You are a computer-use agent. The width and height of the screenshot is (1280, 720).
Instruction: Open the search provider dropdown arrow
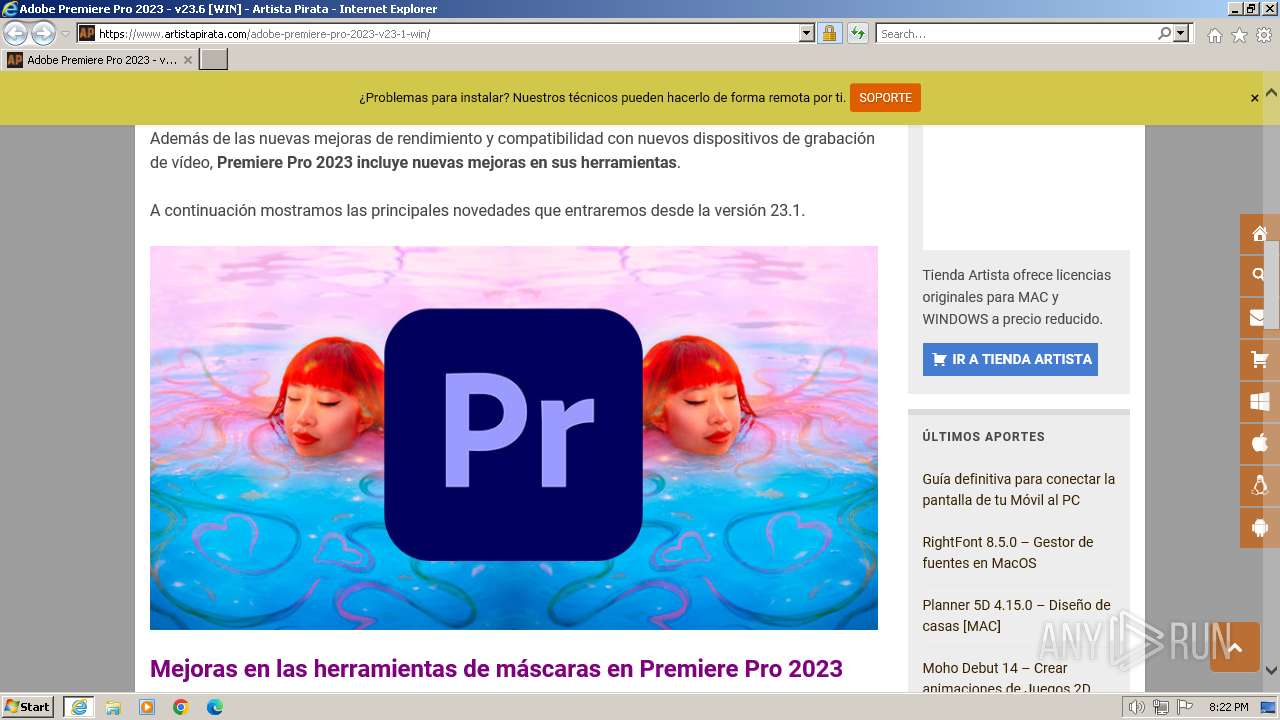click(x=1181, y=33)
